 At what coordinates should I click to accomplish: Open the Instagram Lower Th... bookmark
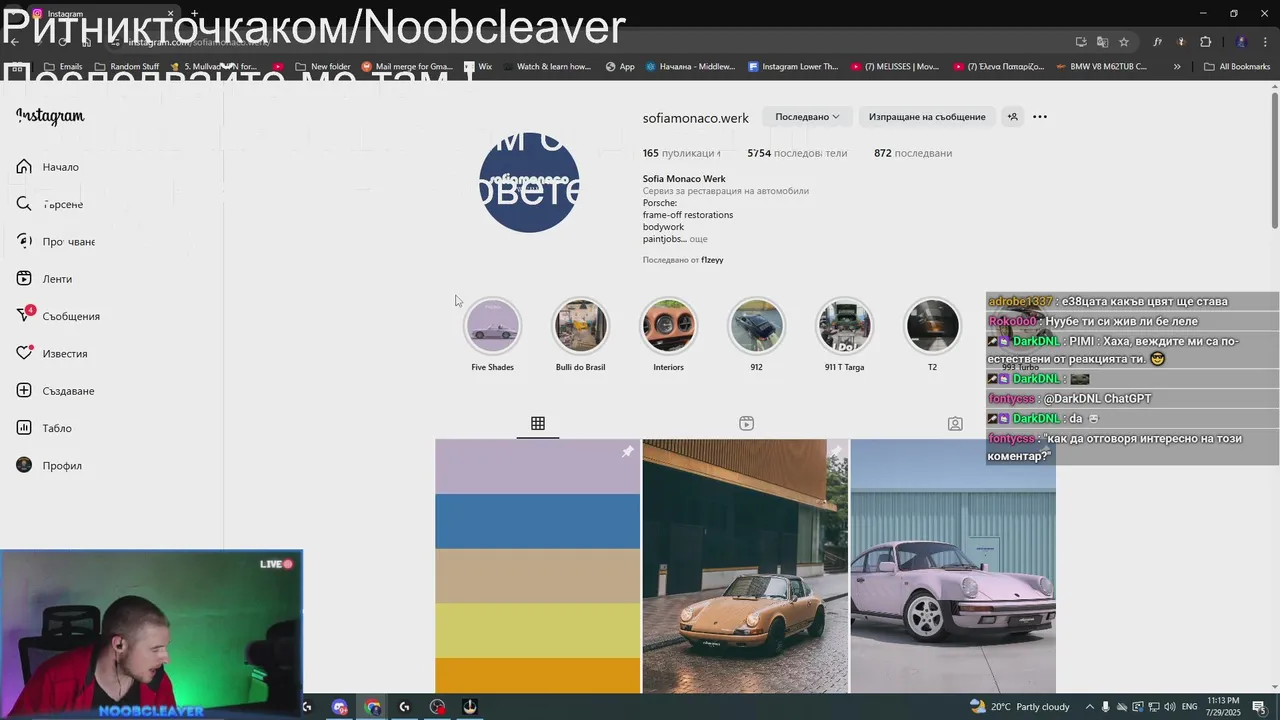pyautogui.click(x=793, y=67)
